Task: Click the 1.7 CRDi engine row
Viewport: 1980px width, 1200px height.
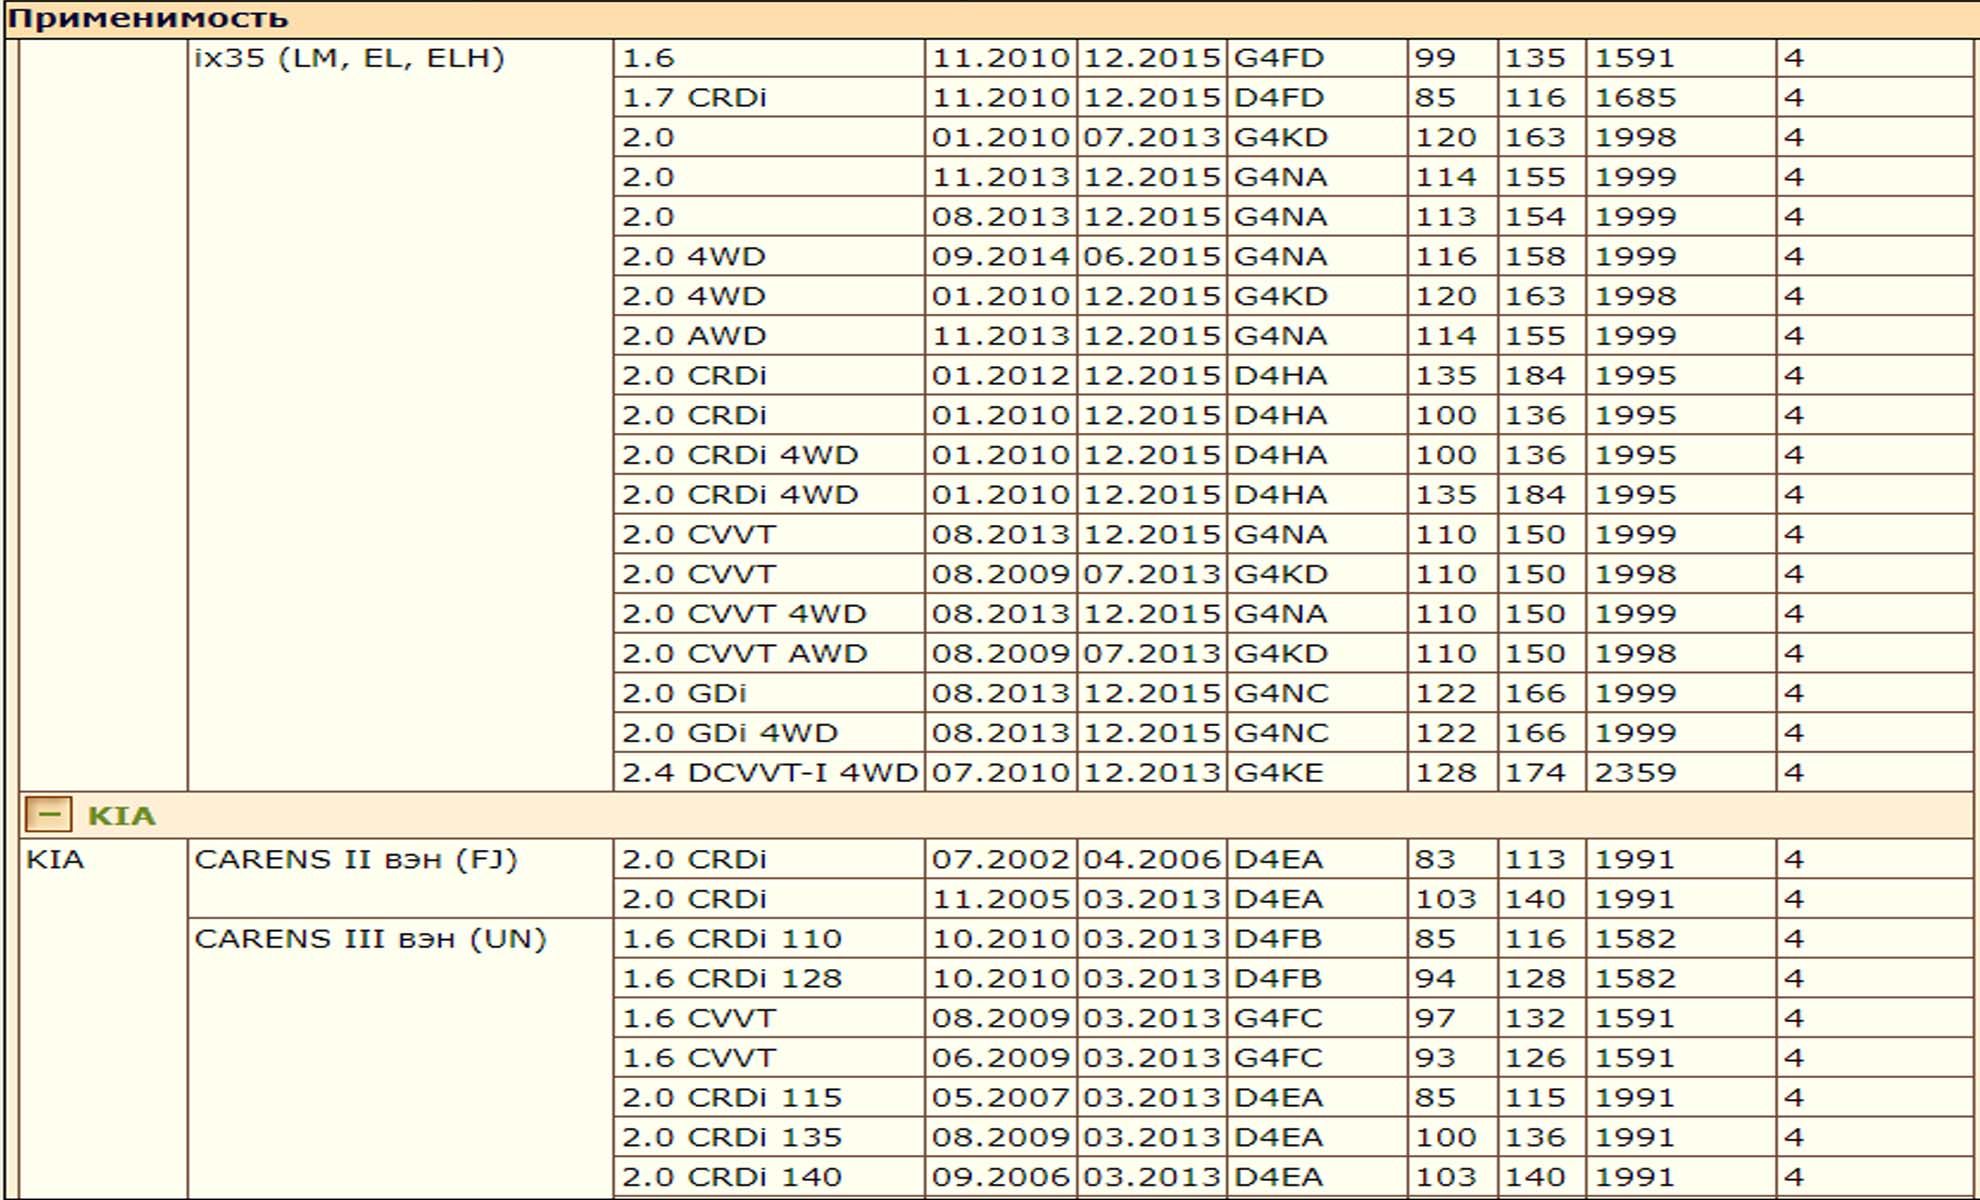Action: [694, 98]
